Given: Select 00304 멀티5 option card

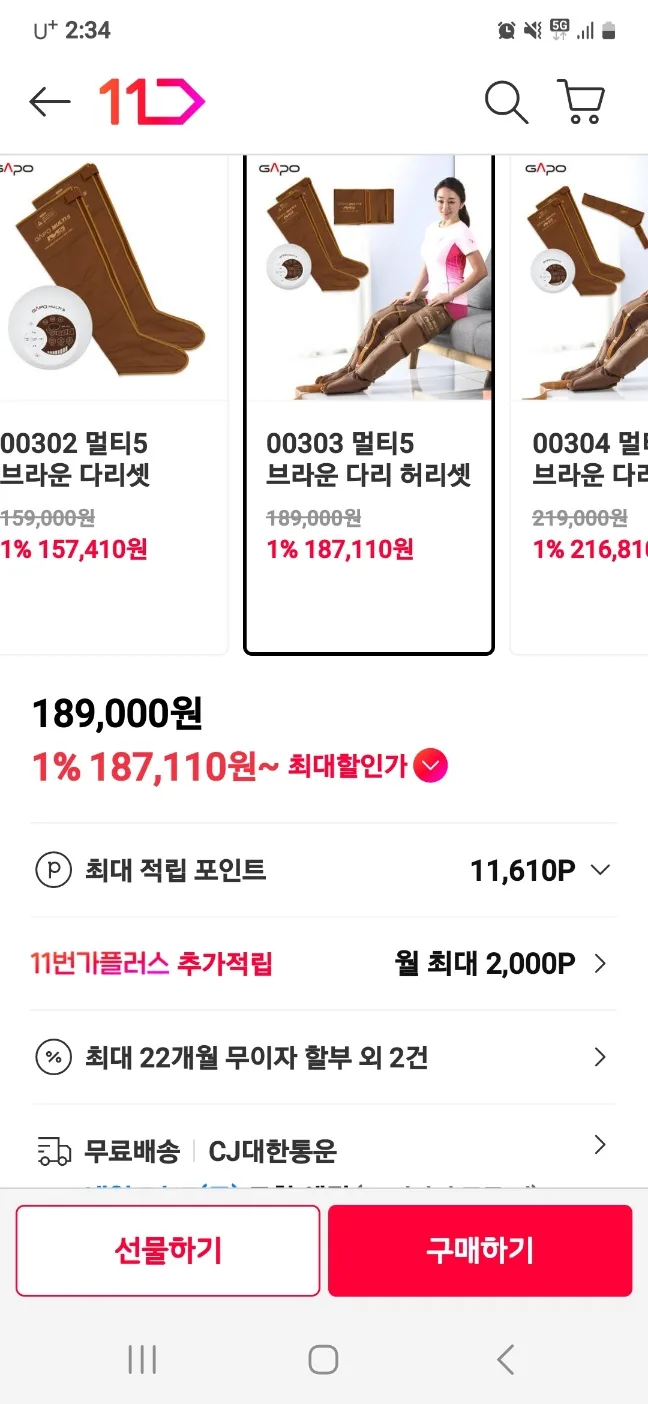Looking at the screenshot, I should [x=579, y=405].
